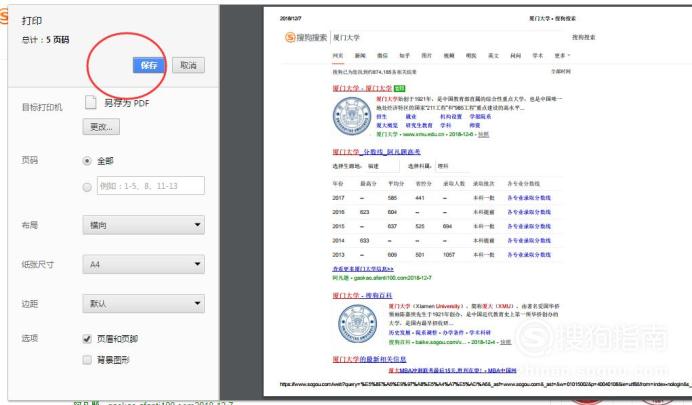Select the 网页 tab in the preview

point(338,56)
